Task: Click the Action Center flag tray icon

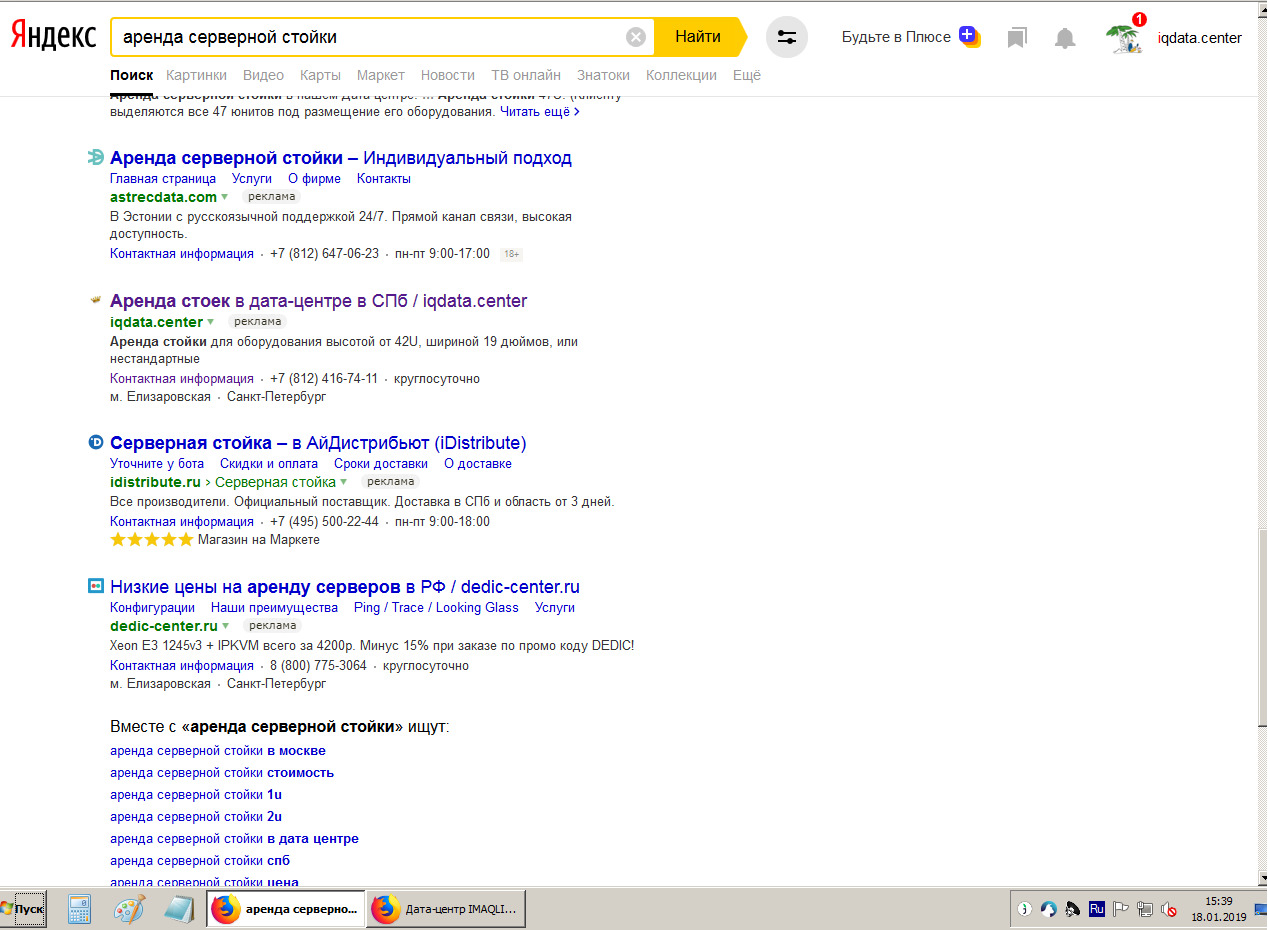Action: (1121, 909)
